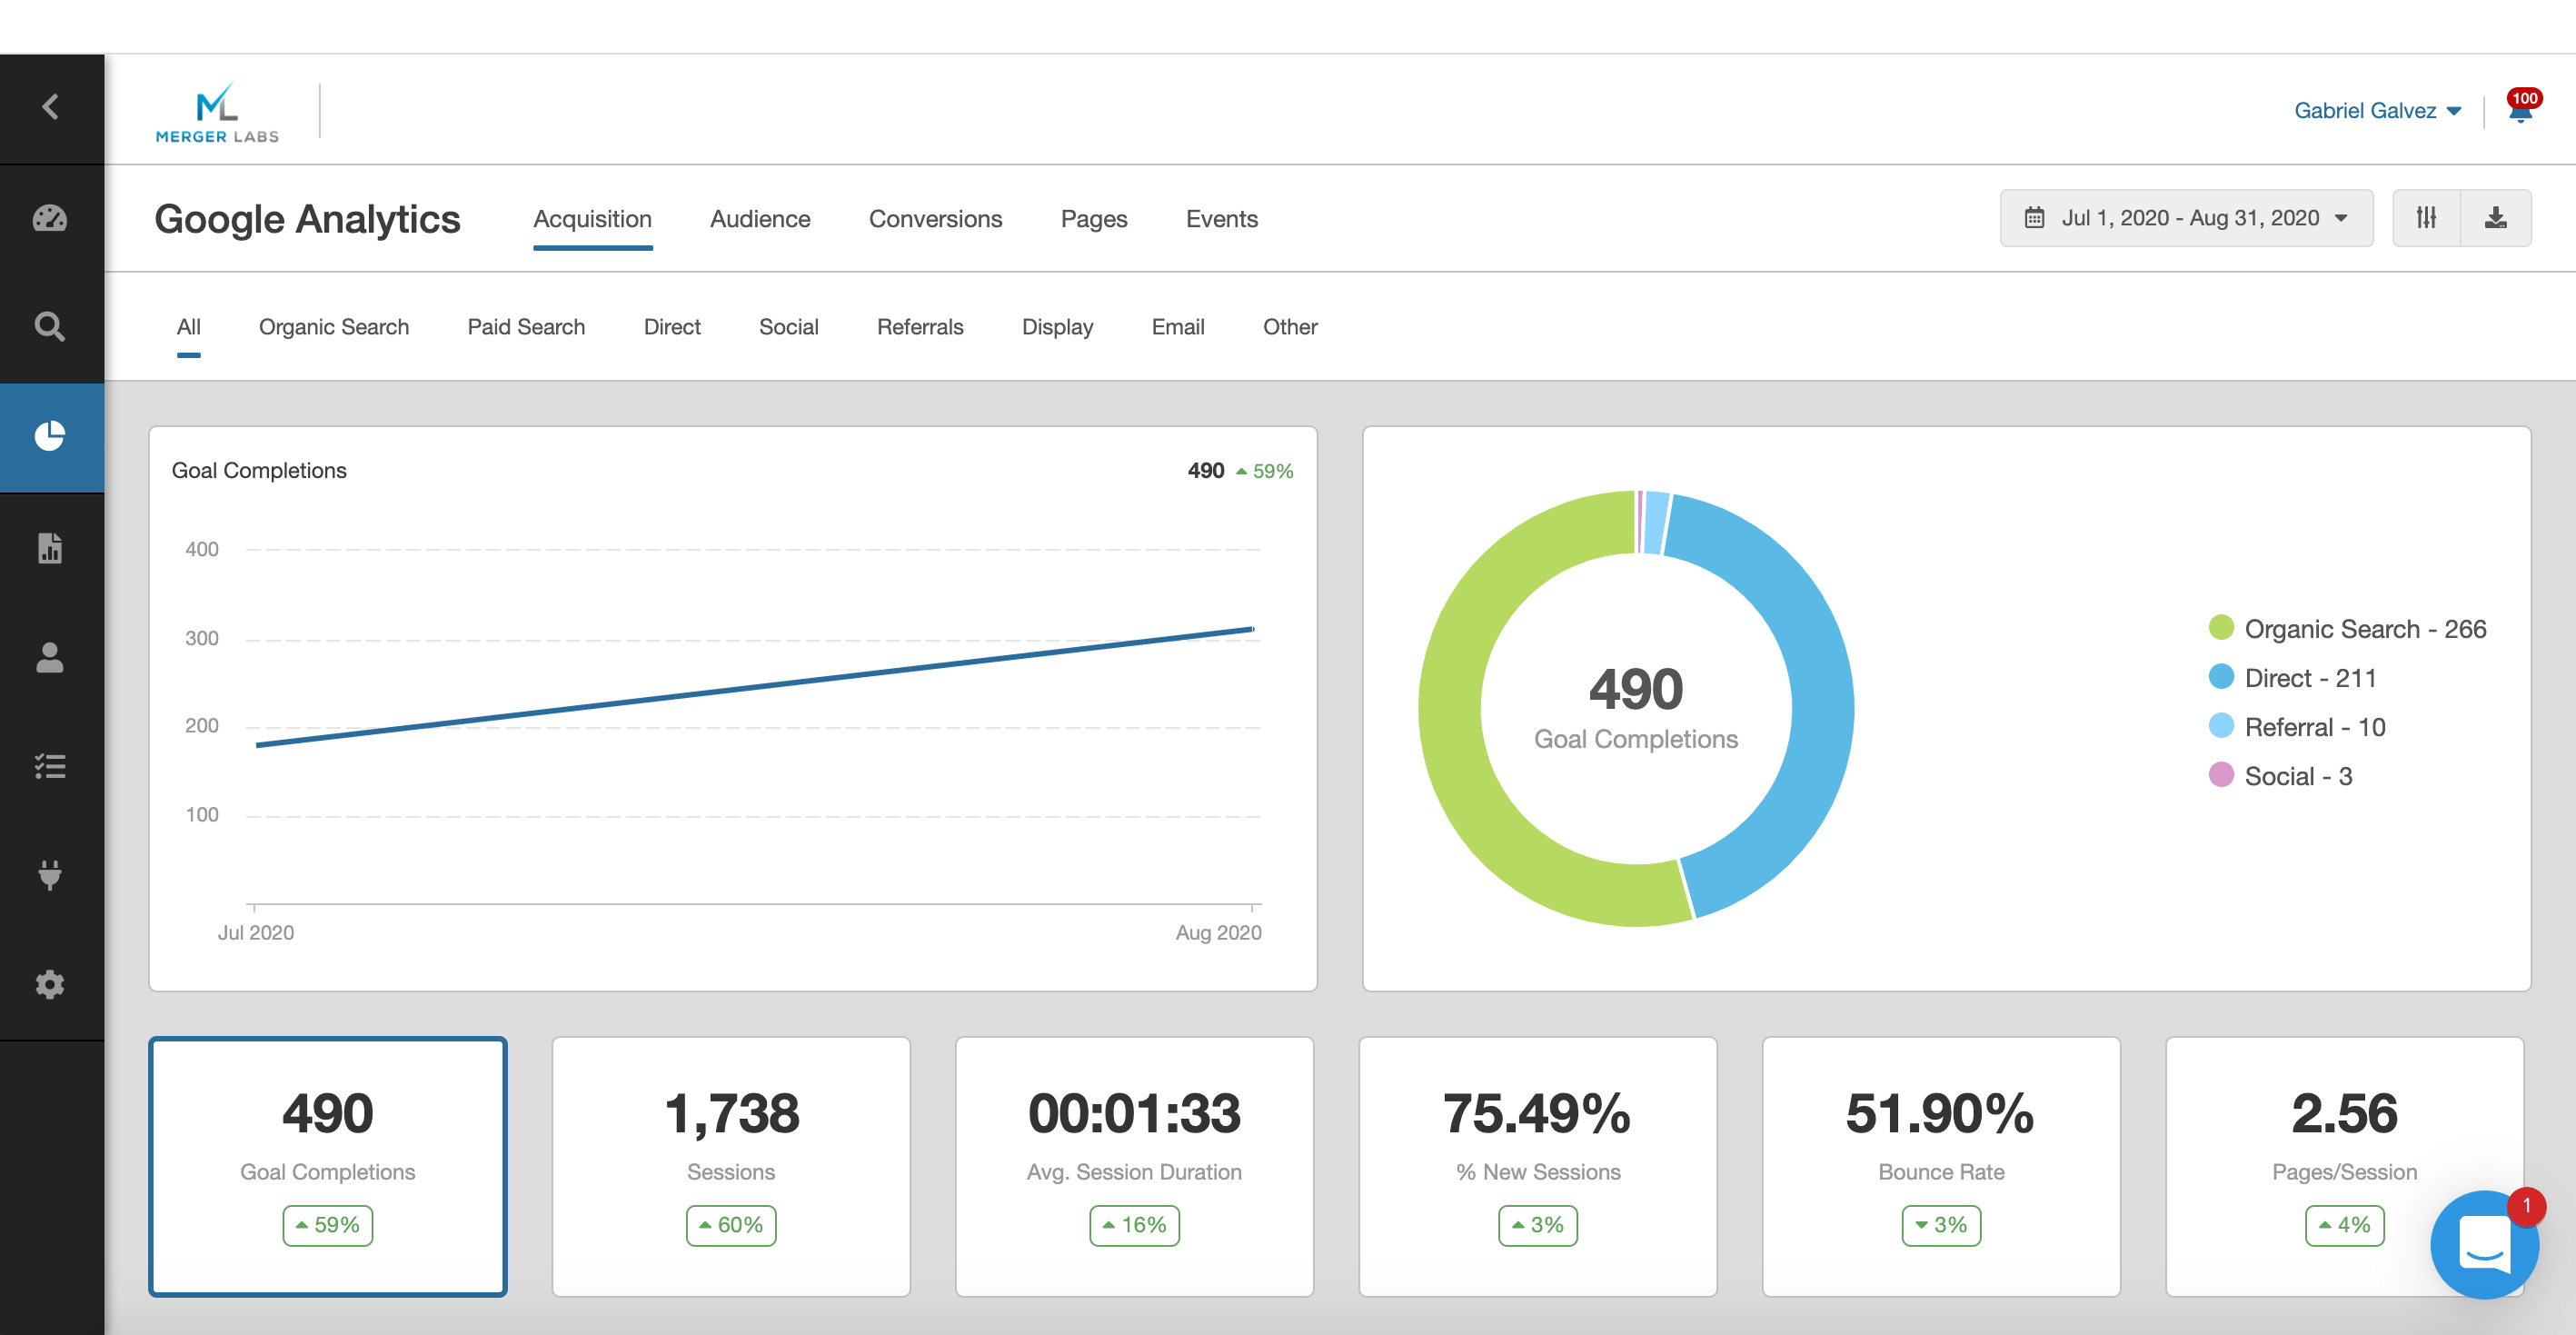The image size is (2576, 1335).
Task: Open the filter sliders settings button
Action: click(2426, 218)
